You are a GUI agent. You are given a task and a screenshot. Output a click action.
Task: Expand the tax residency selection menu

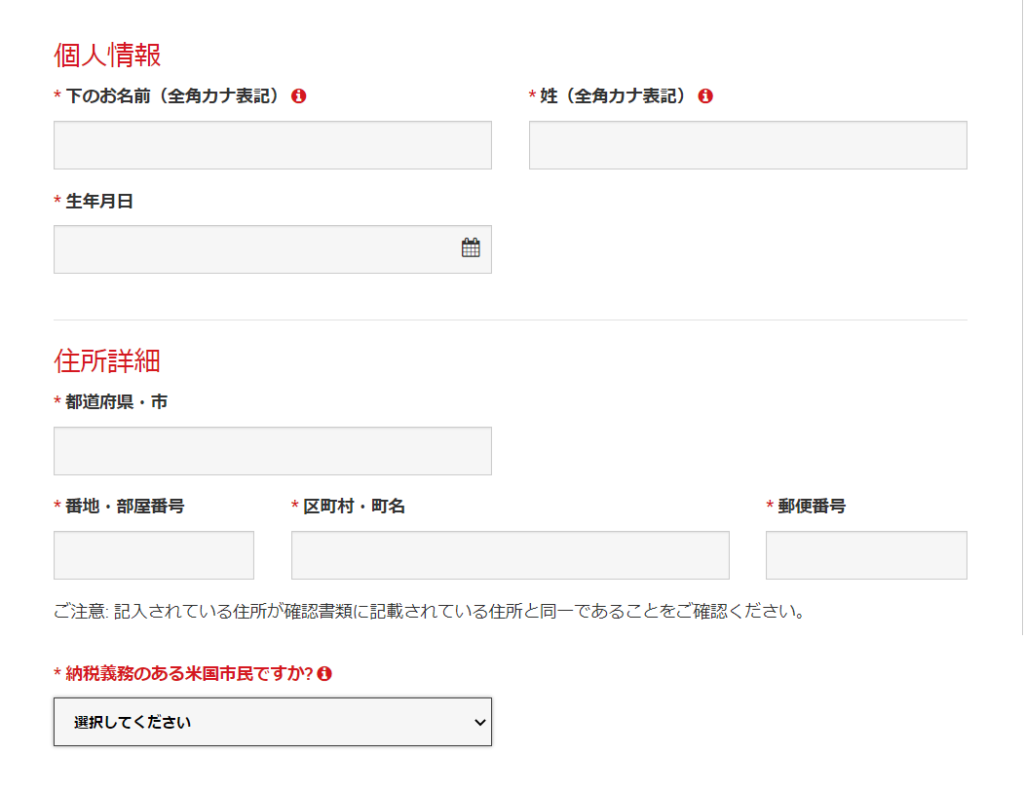272,722
